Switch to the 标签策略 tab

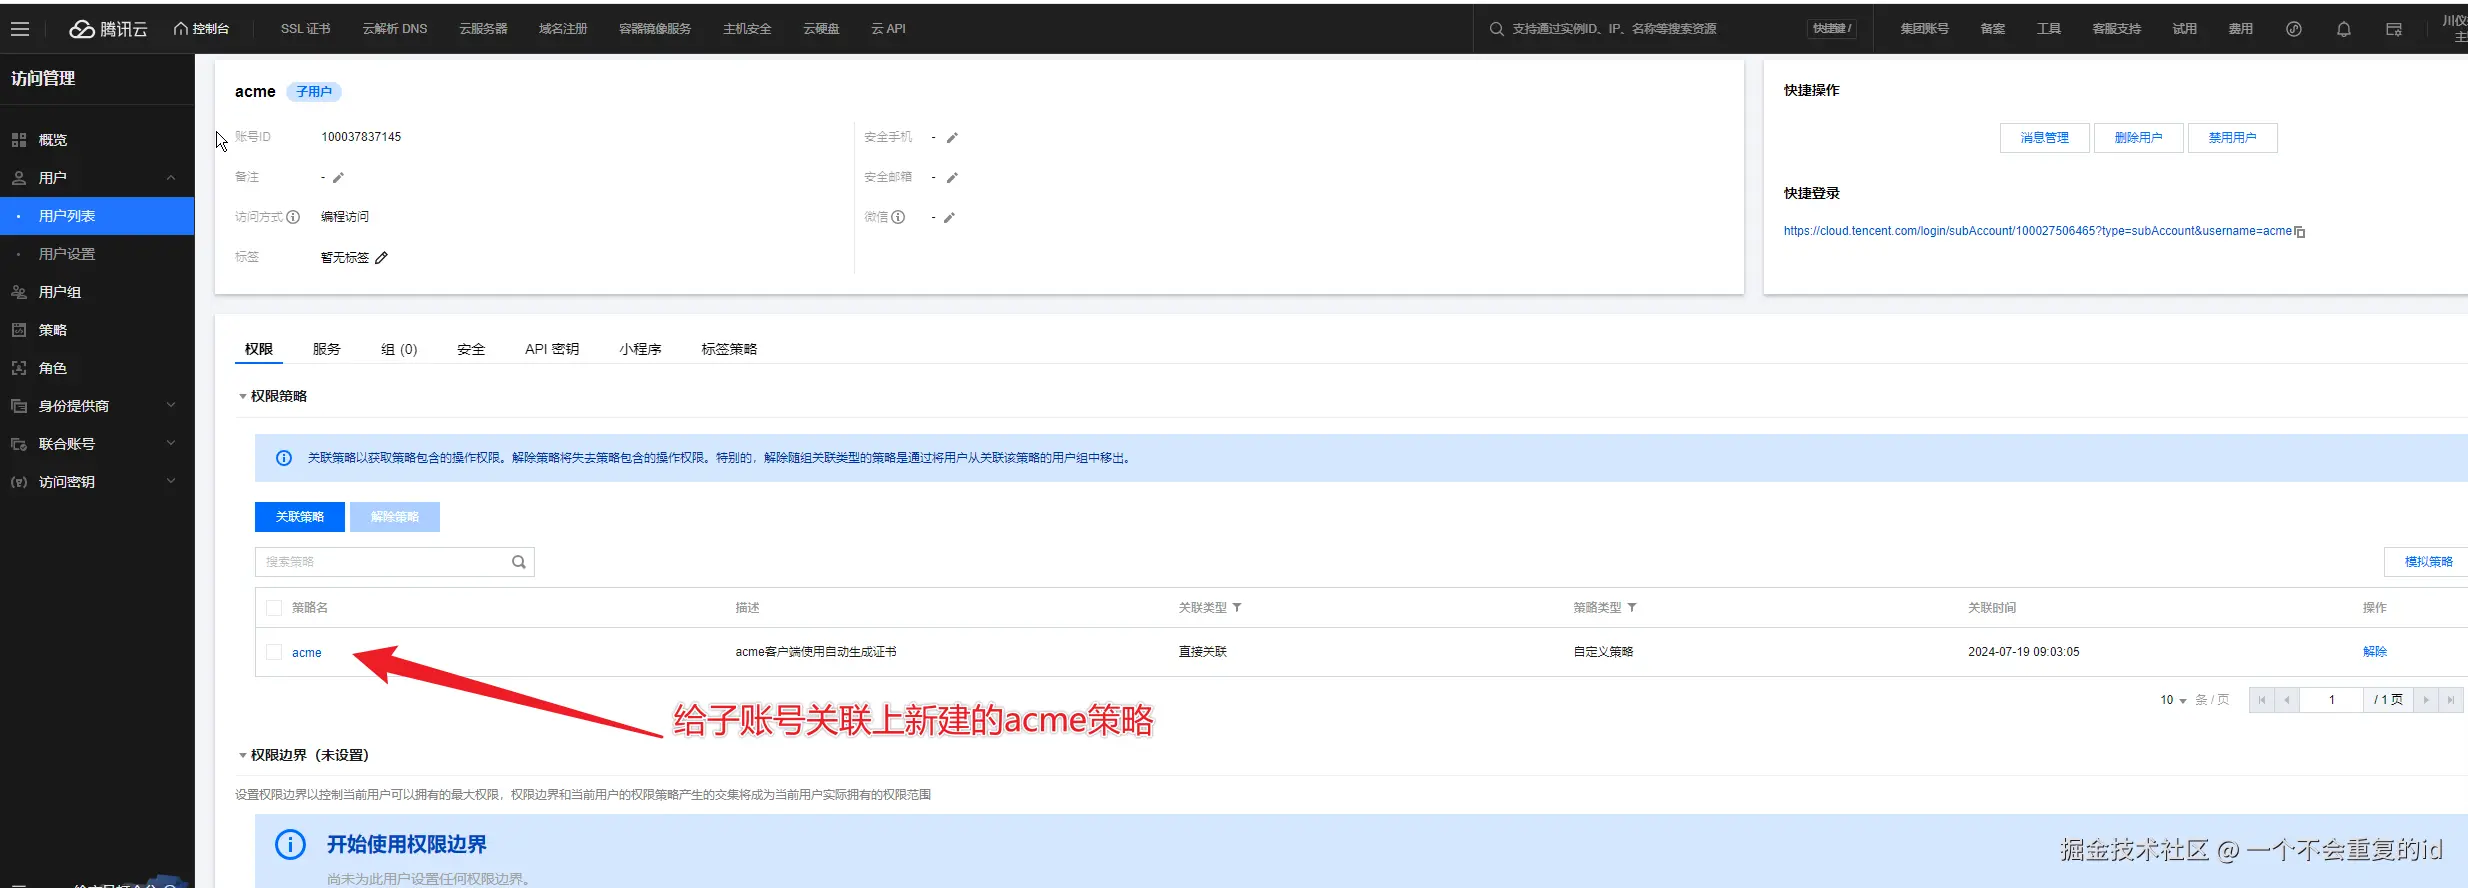pos(729,349)
